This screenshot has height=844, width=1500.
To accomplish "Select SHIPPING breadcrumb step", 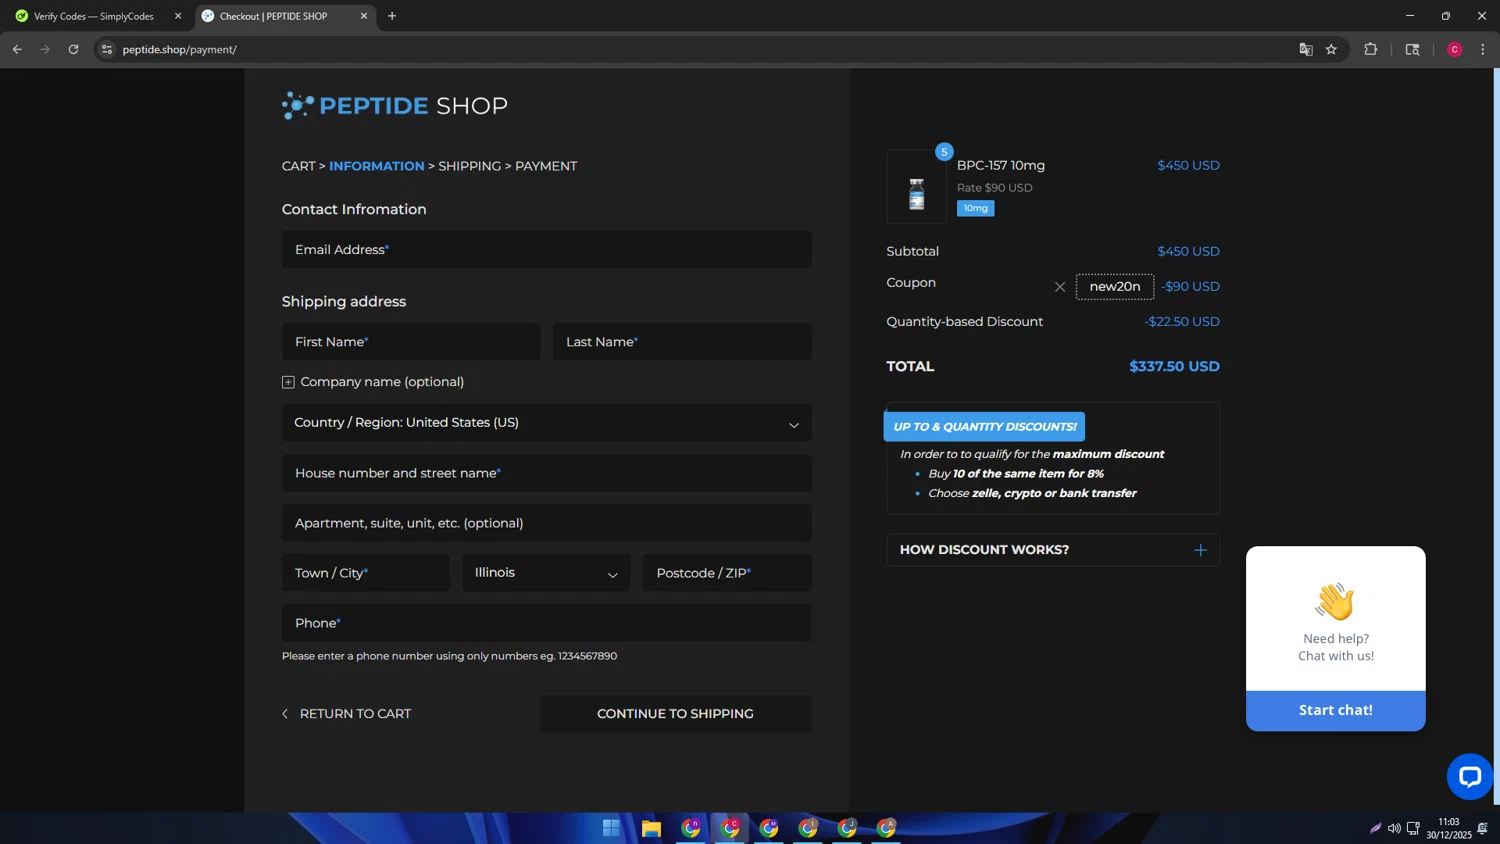I will click(470, 166).
